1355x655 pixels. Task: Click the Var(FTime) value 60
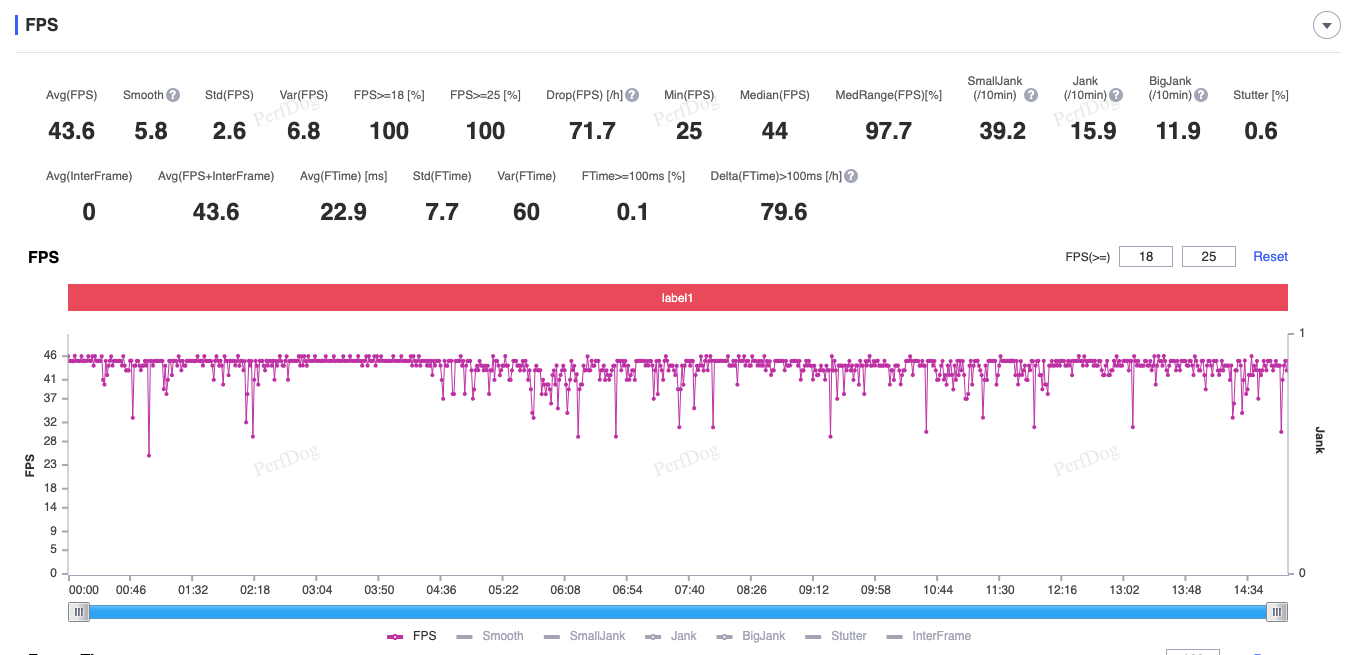[x=526, y=212]
